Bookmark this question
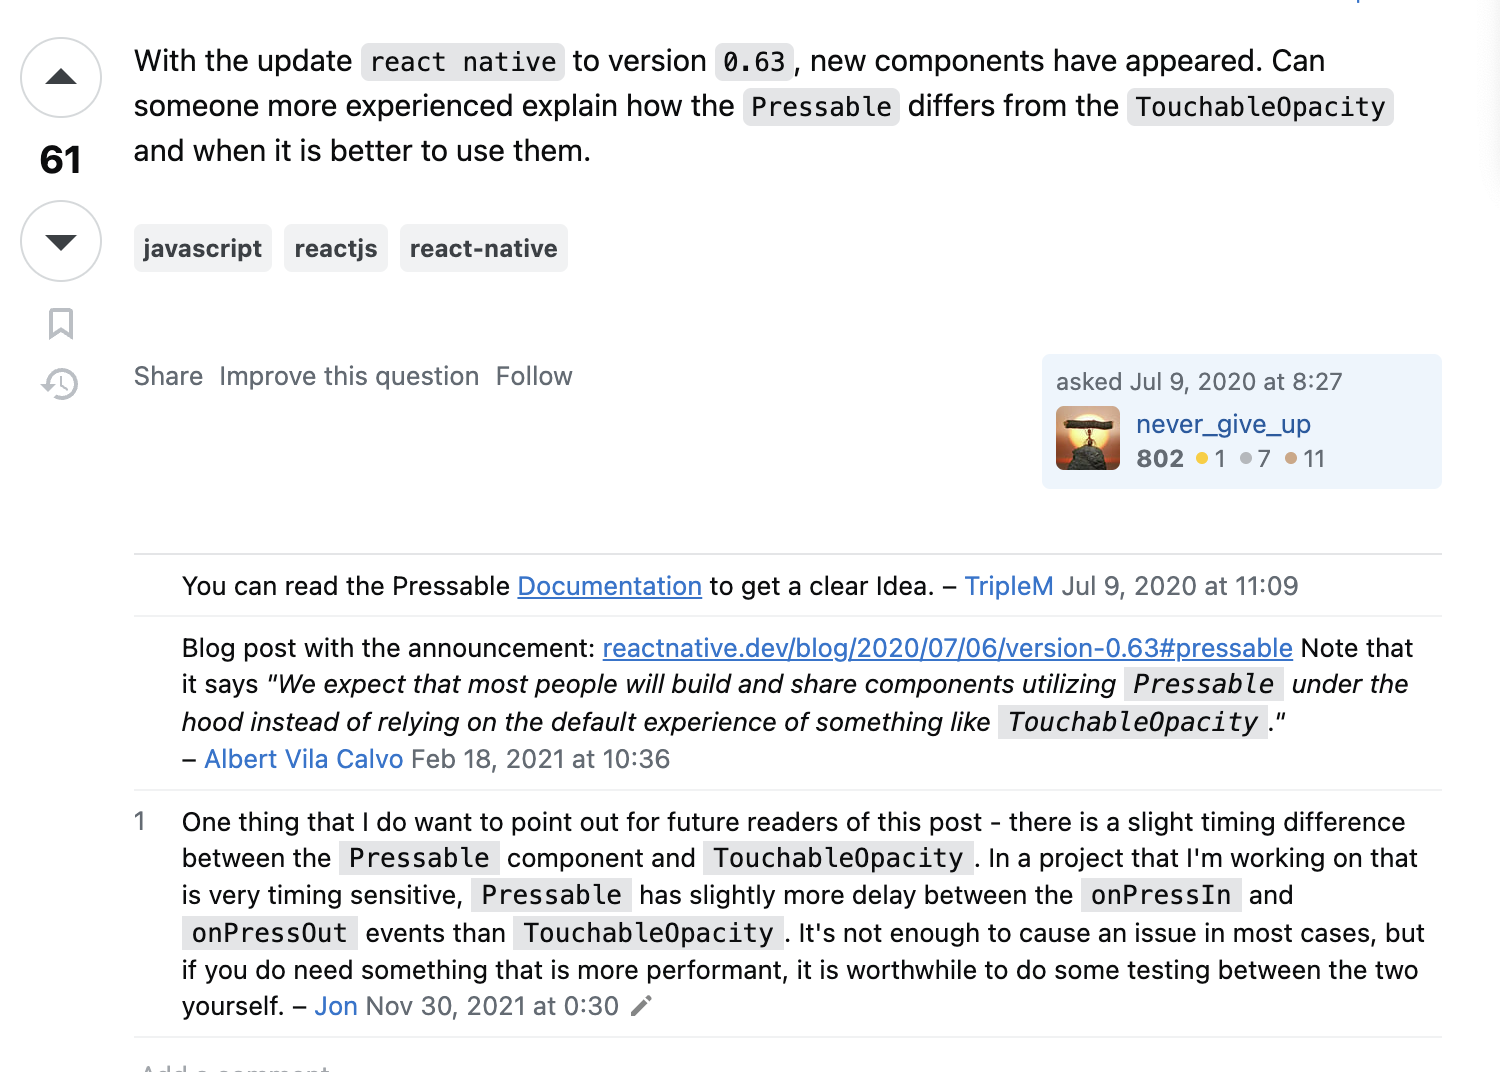The image size is (1500, 1072). [60, 323]
